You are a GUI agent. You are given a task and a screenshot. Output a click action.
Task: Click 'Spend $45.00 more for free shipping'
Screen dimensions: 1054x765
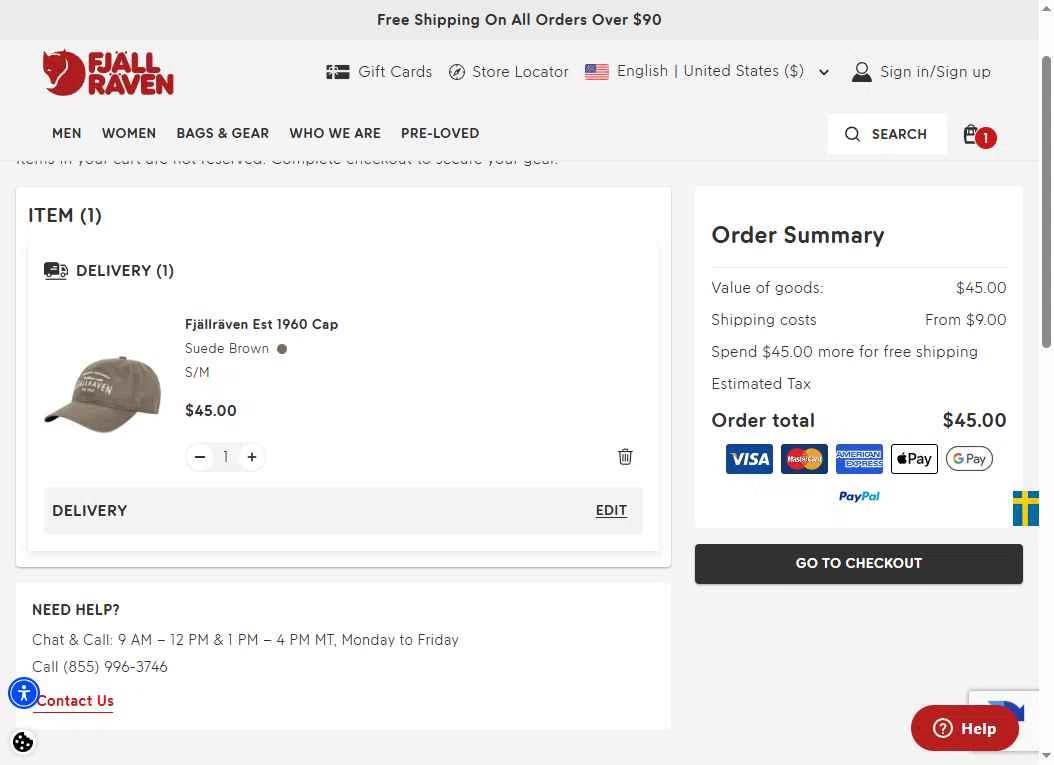pyautogui.click(x=844, y=352)
